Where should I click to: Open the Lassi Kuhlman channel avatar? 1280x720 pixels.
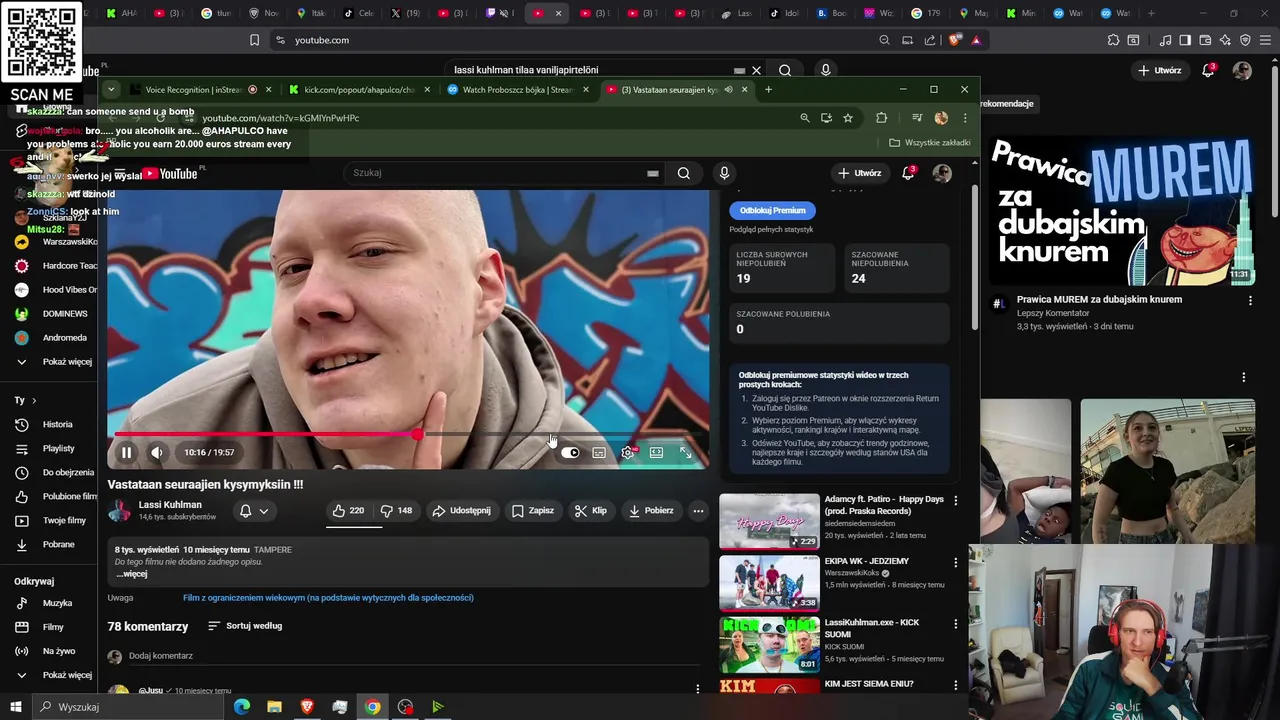point(119,511)
